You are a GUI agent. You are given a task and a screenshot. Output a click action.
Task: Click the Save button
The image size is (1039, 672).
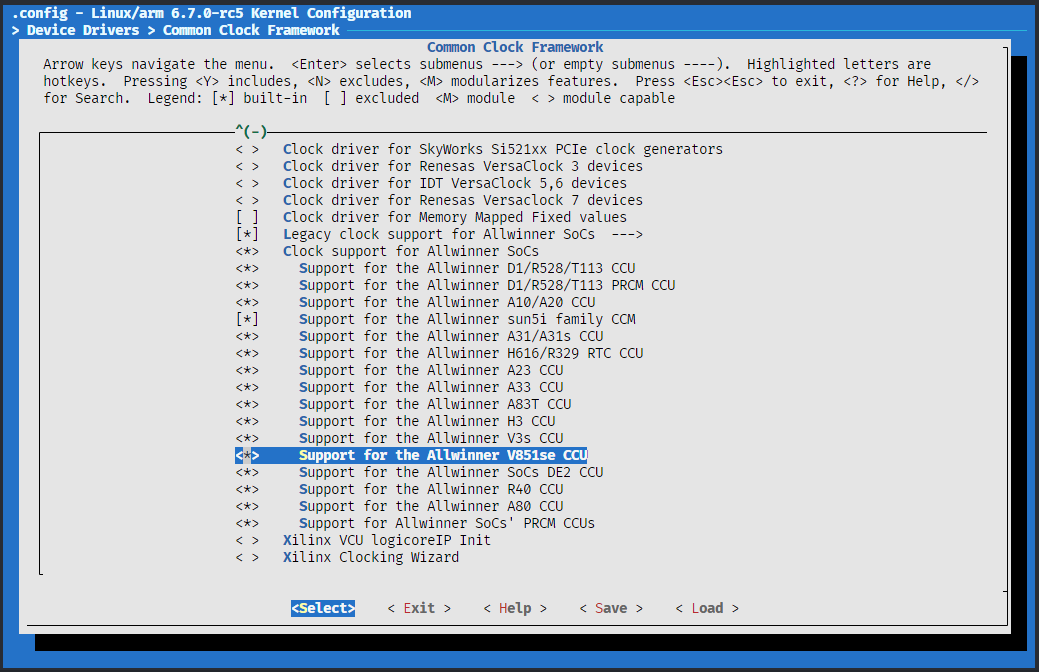[611, 608]
